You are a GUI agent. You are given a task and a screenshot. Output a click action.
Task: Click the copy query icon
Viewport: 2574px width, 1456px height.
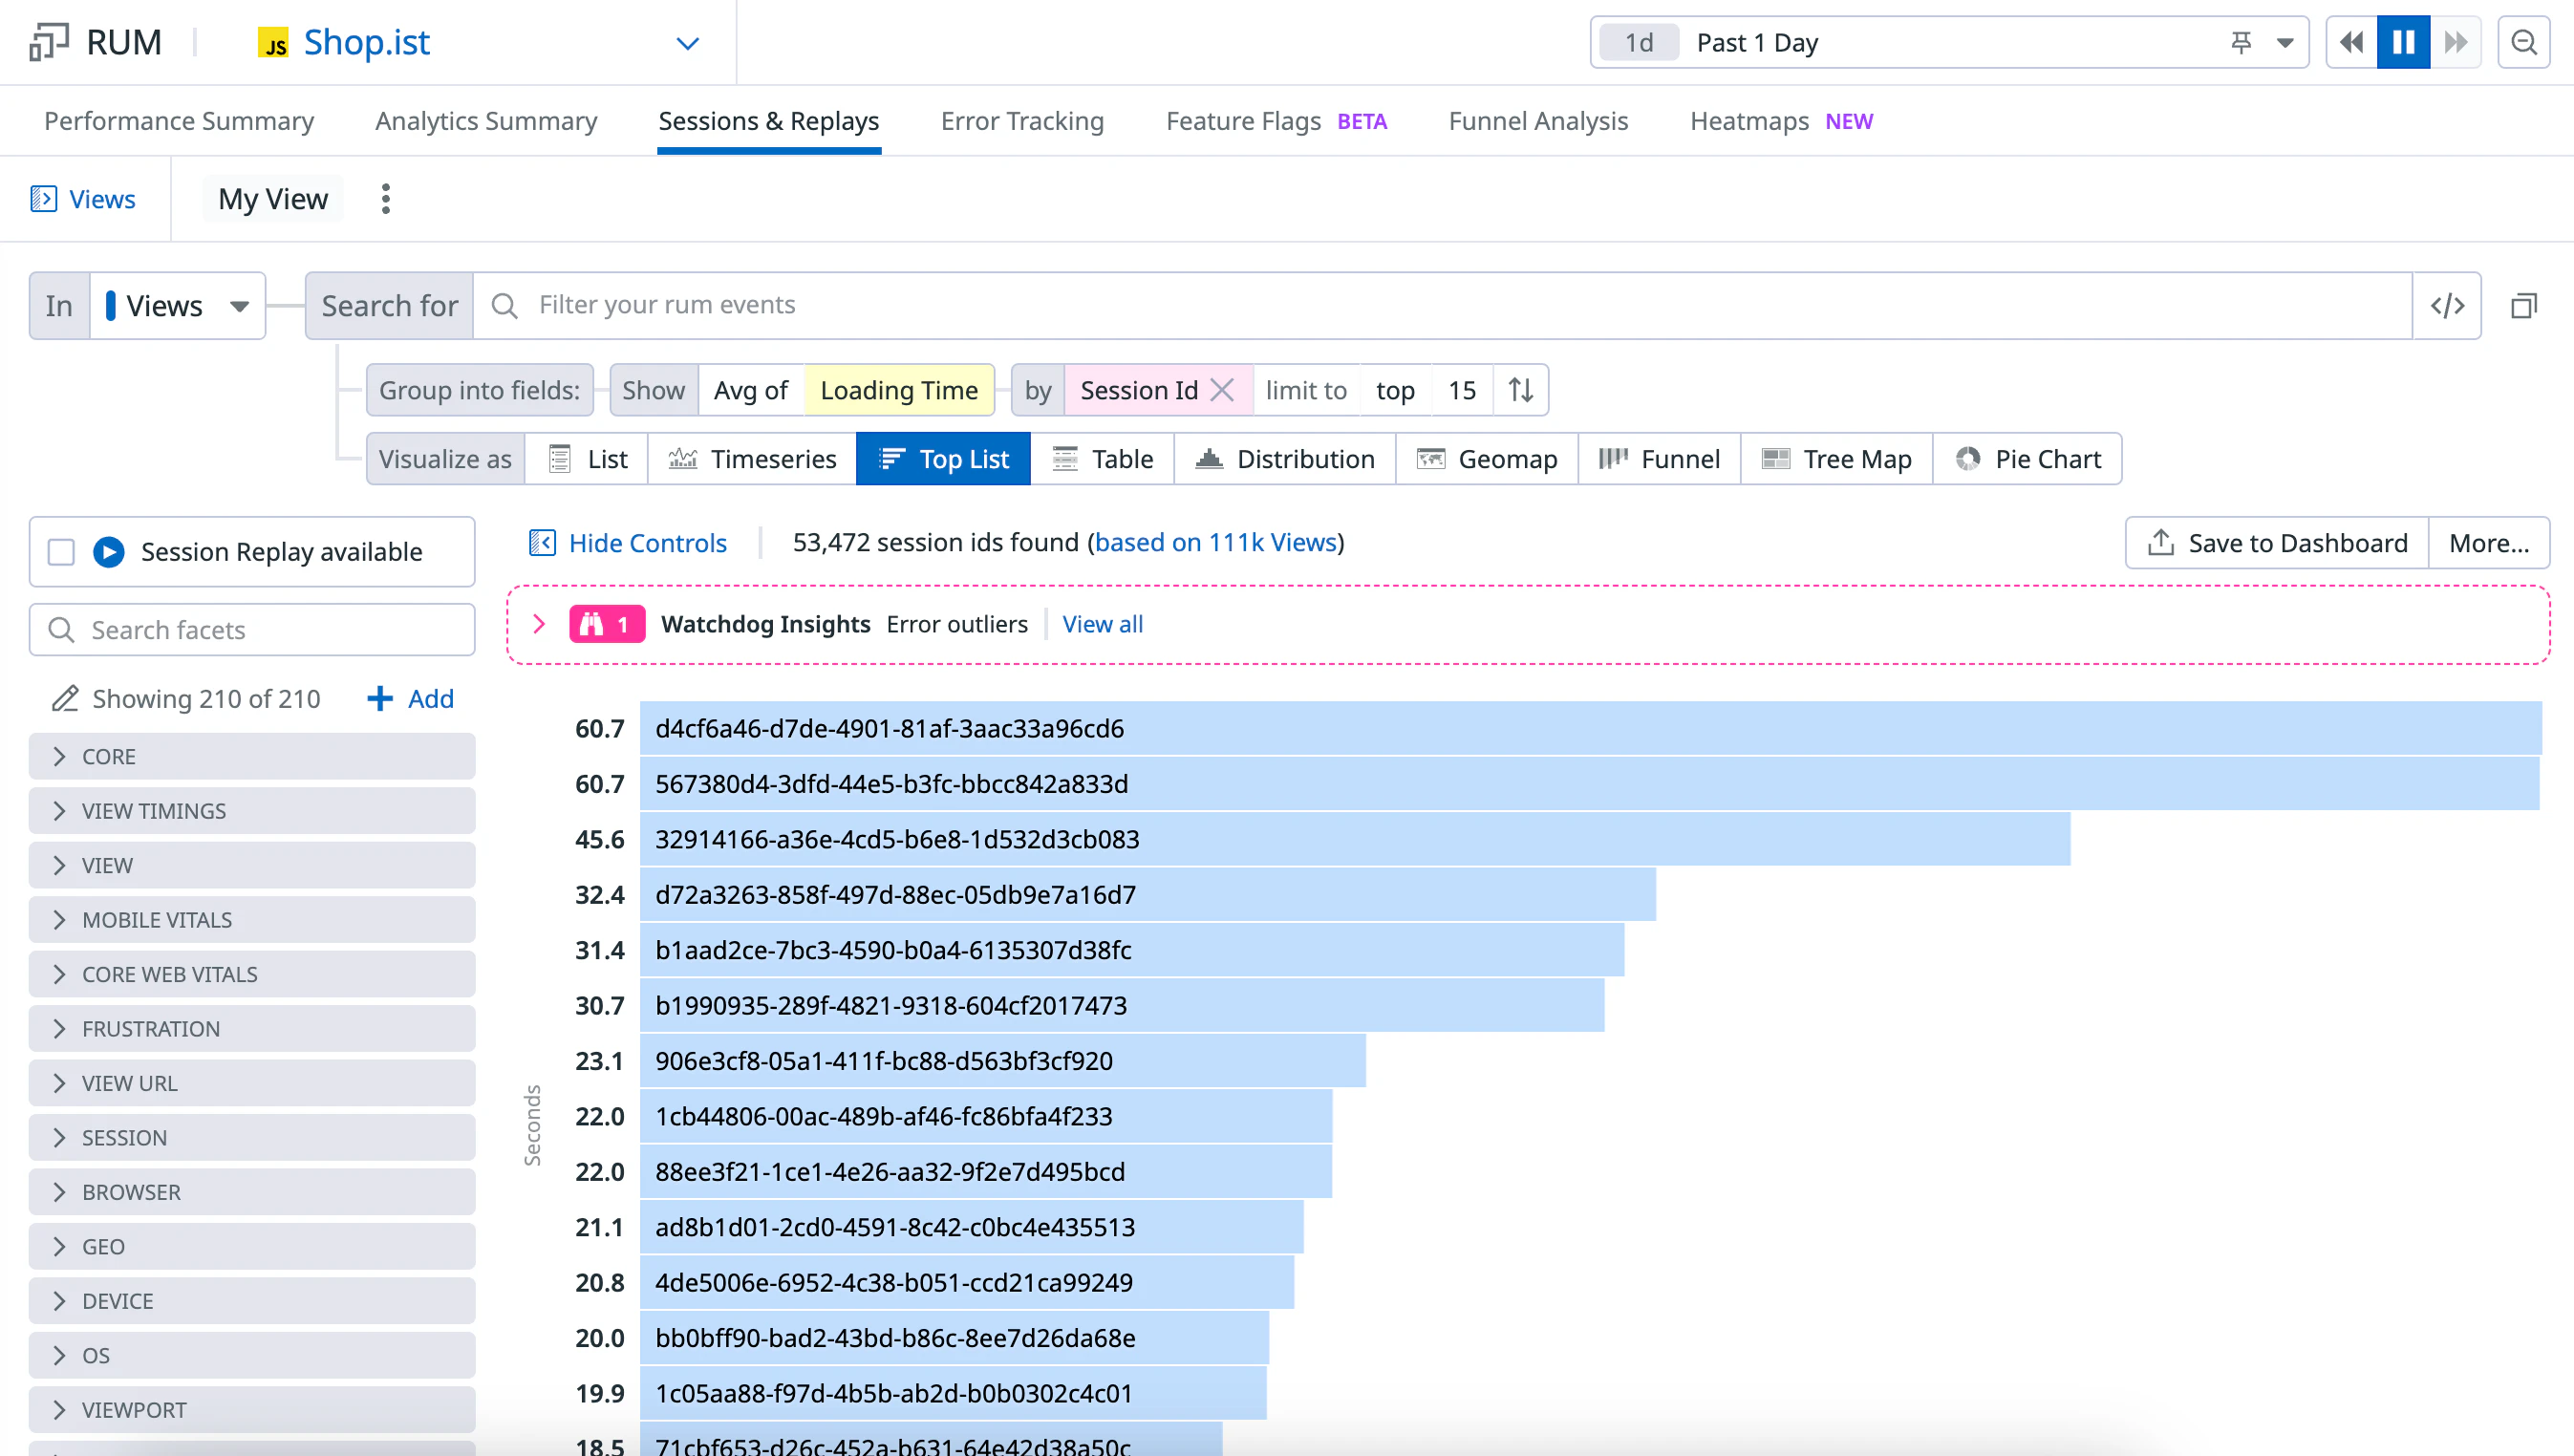click(2523, 305)
